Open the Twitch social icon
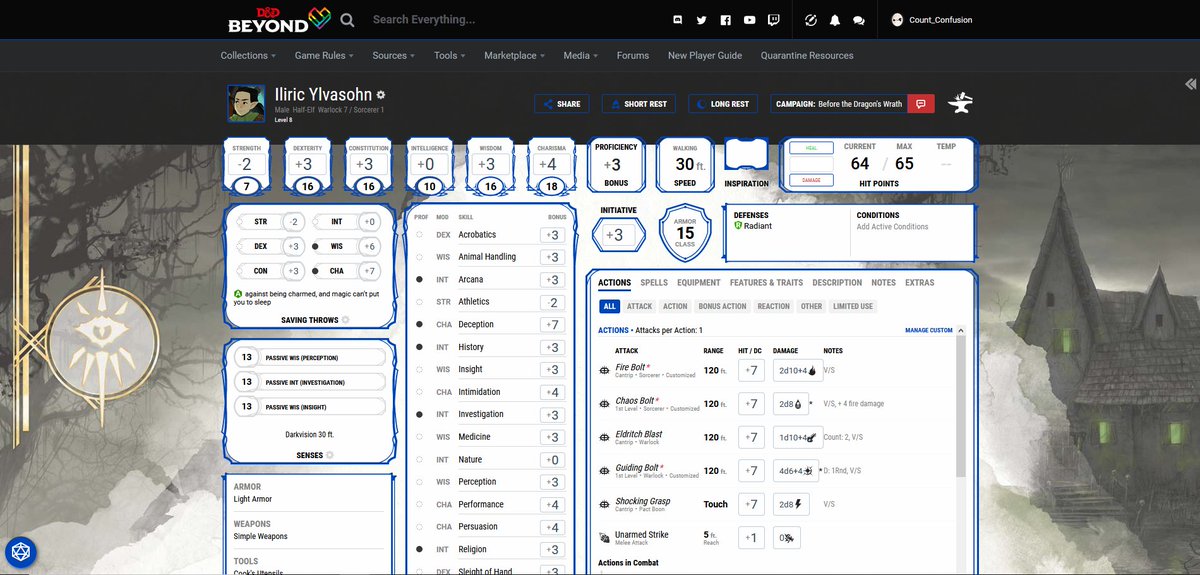This screenshot has height=575, width=1200. [774, 20]
